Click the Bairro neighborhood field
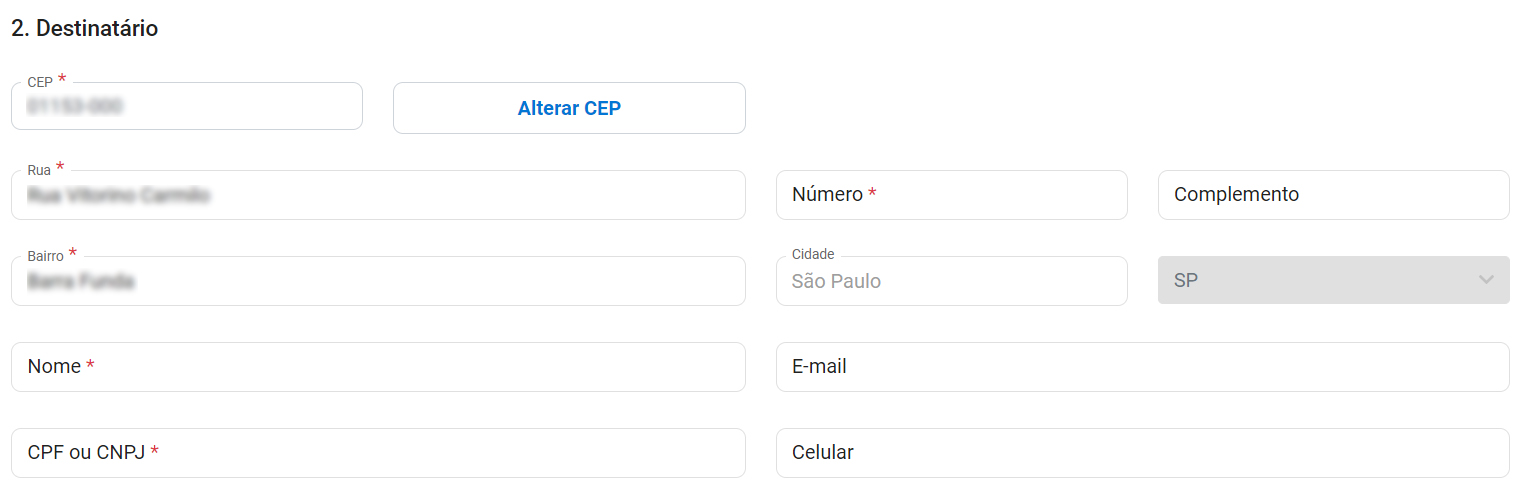The width and height of the screenshot is (1522, 494). tap(378, 282)
